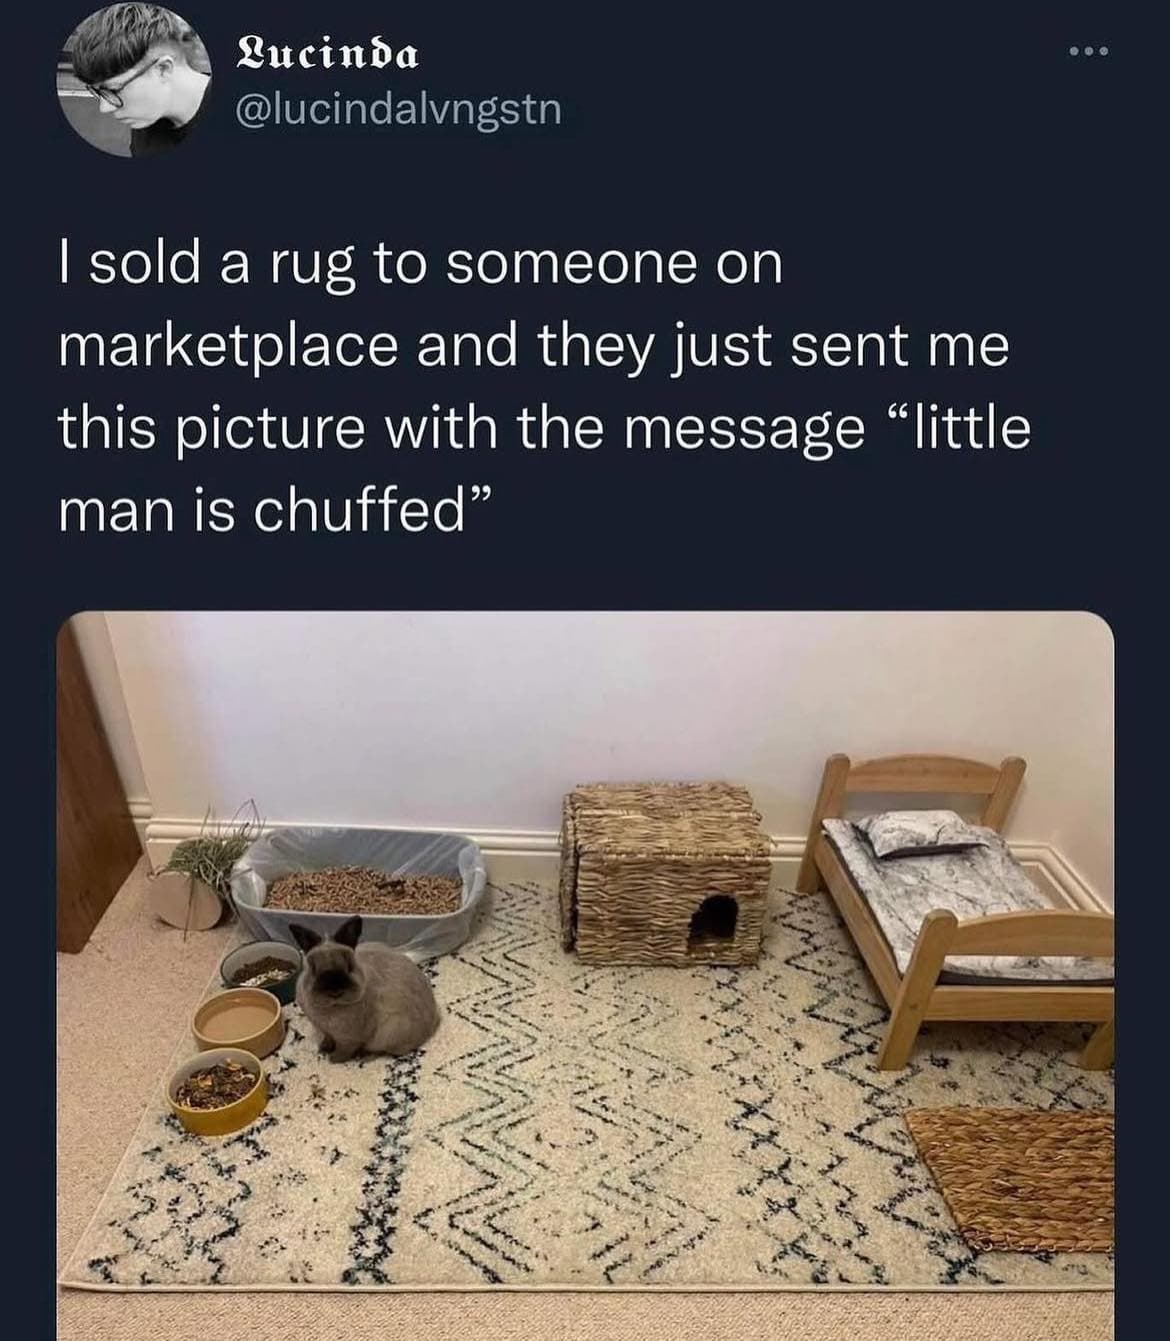The width and height of the screenshot is (1170, 1341).
Task: Click the hideaway house entrance hole
Action: (x=714, y=918)
